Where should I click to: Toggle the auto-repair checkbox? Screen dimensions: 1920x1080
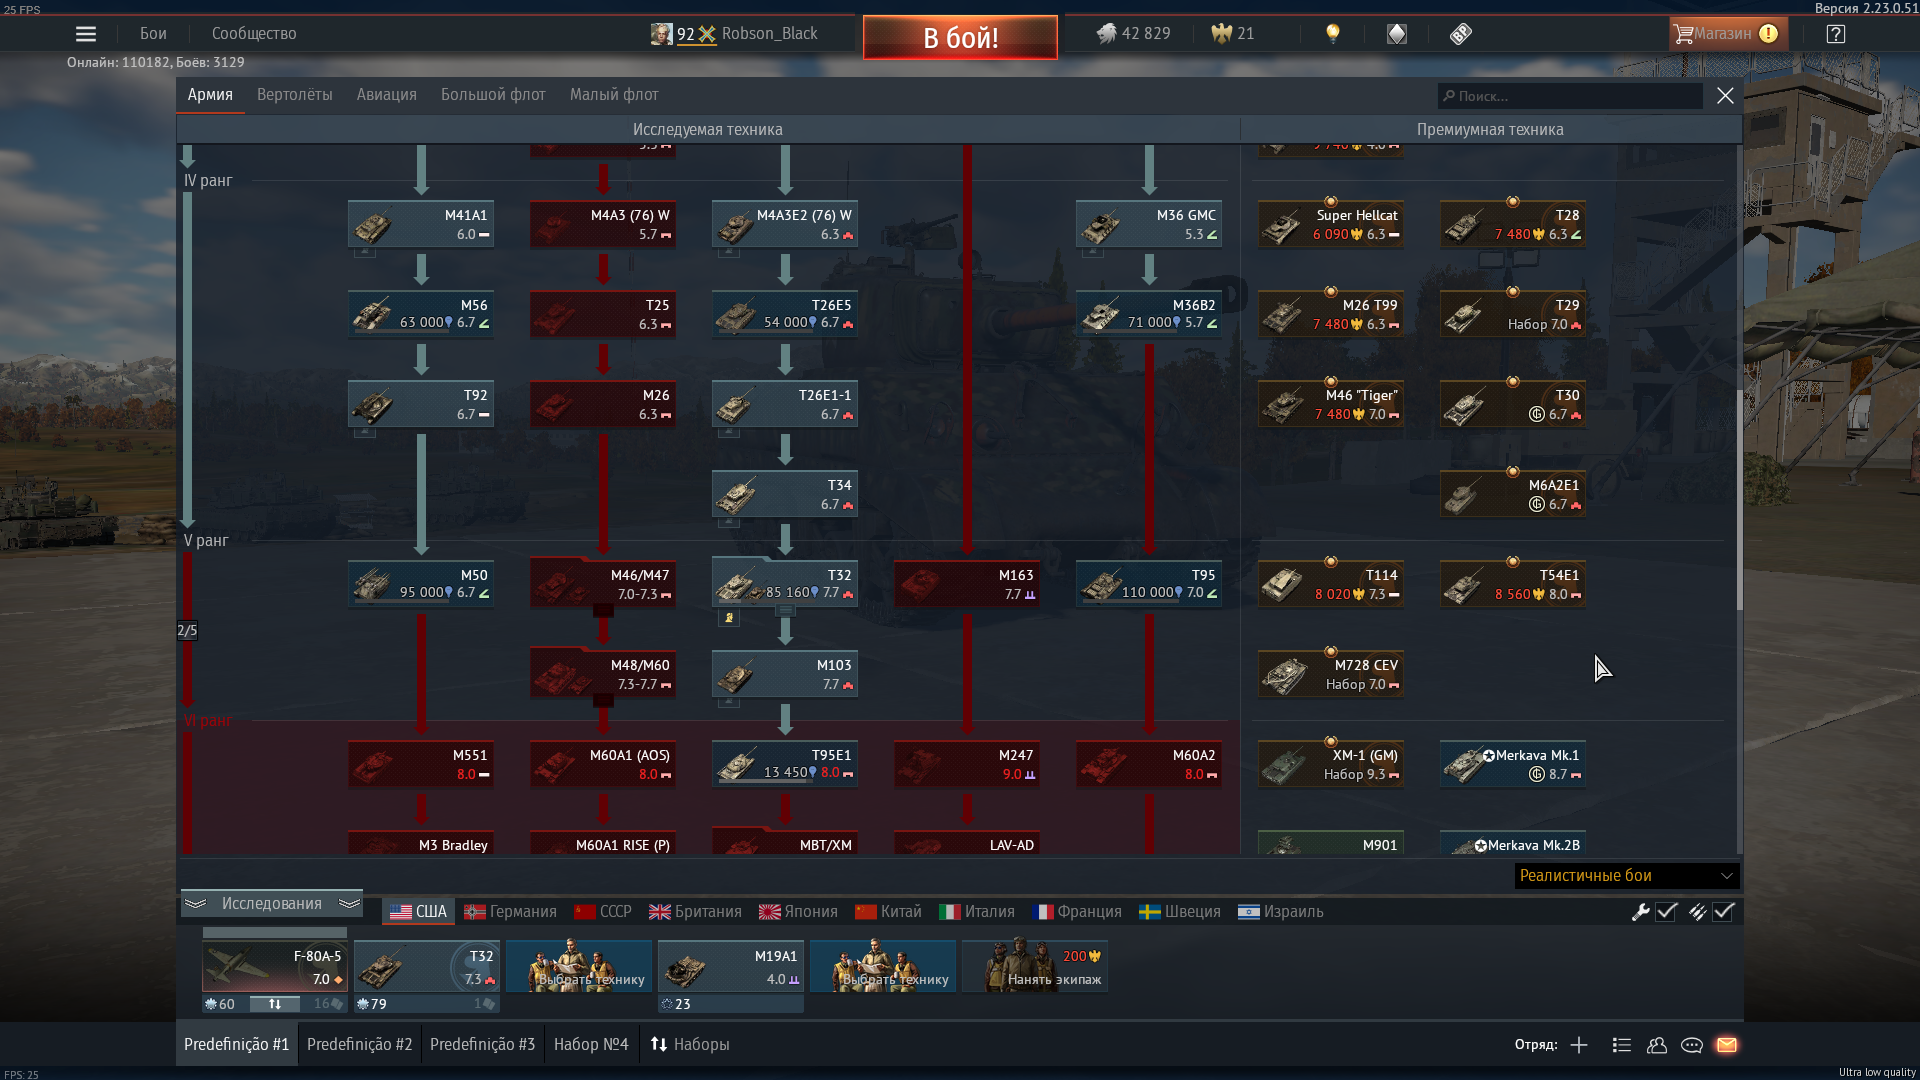(1666, 912)
